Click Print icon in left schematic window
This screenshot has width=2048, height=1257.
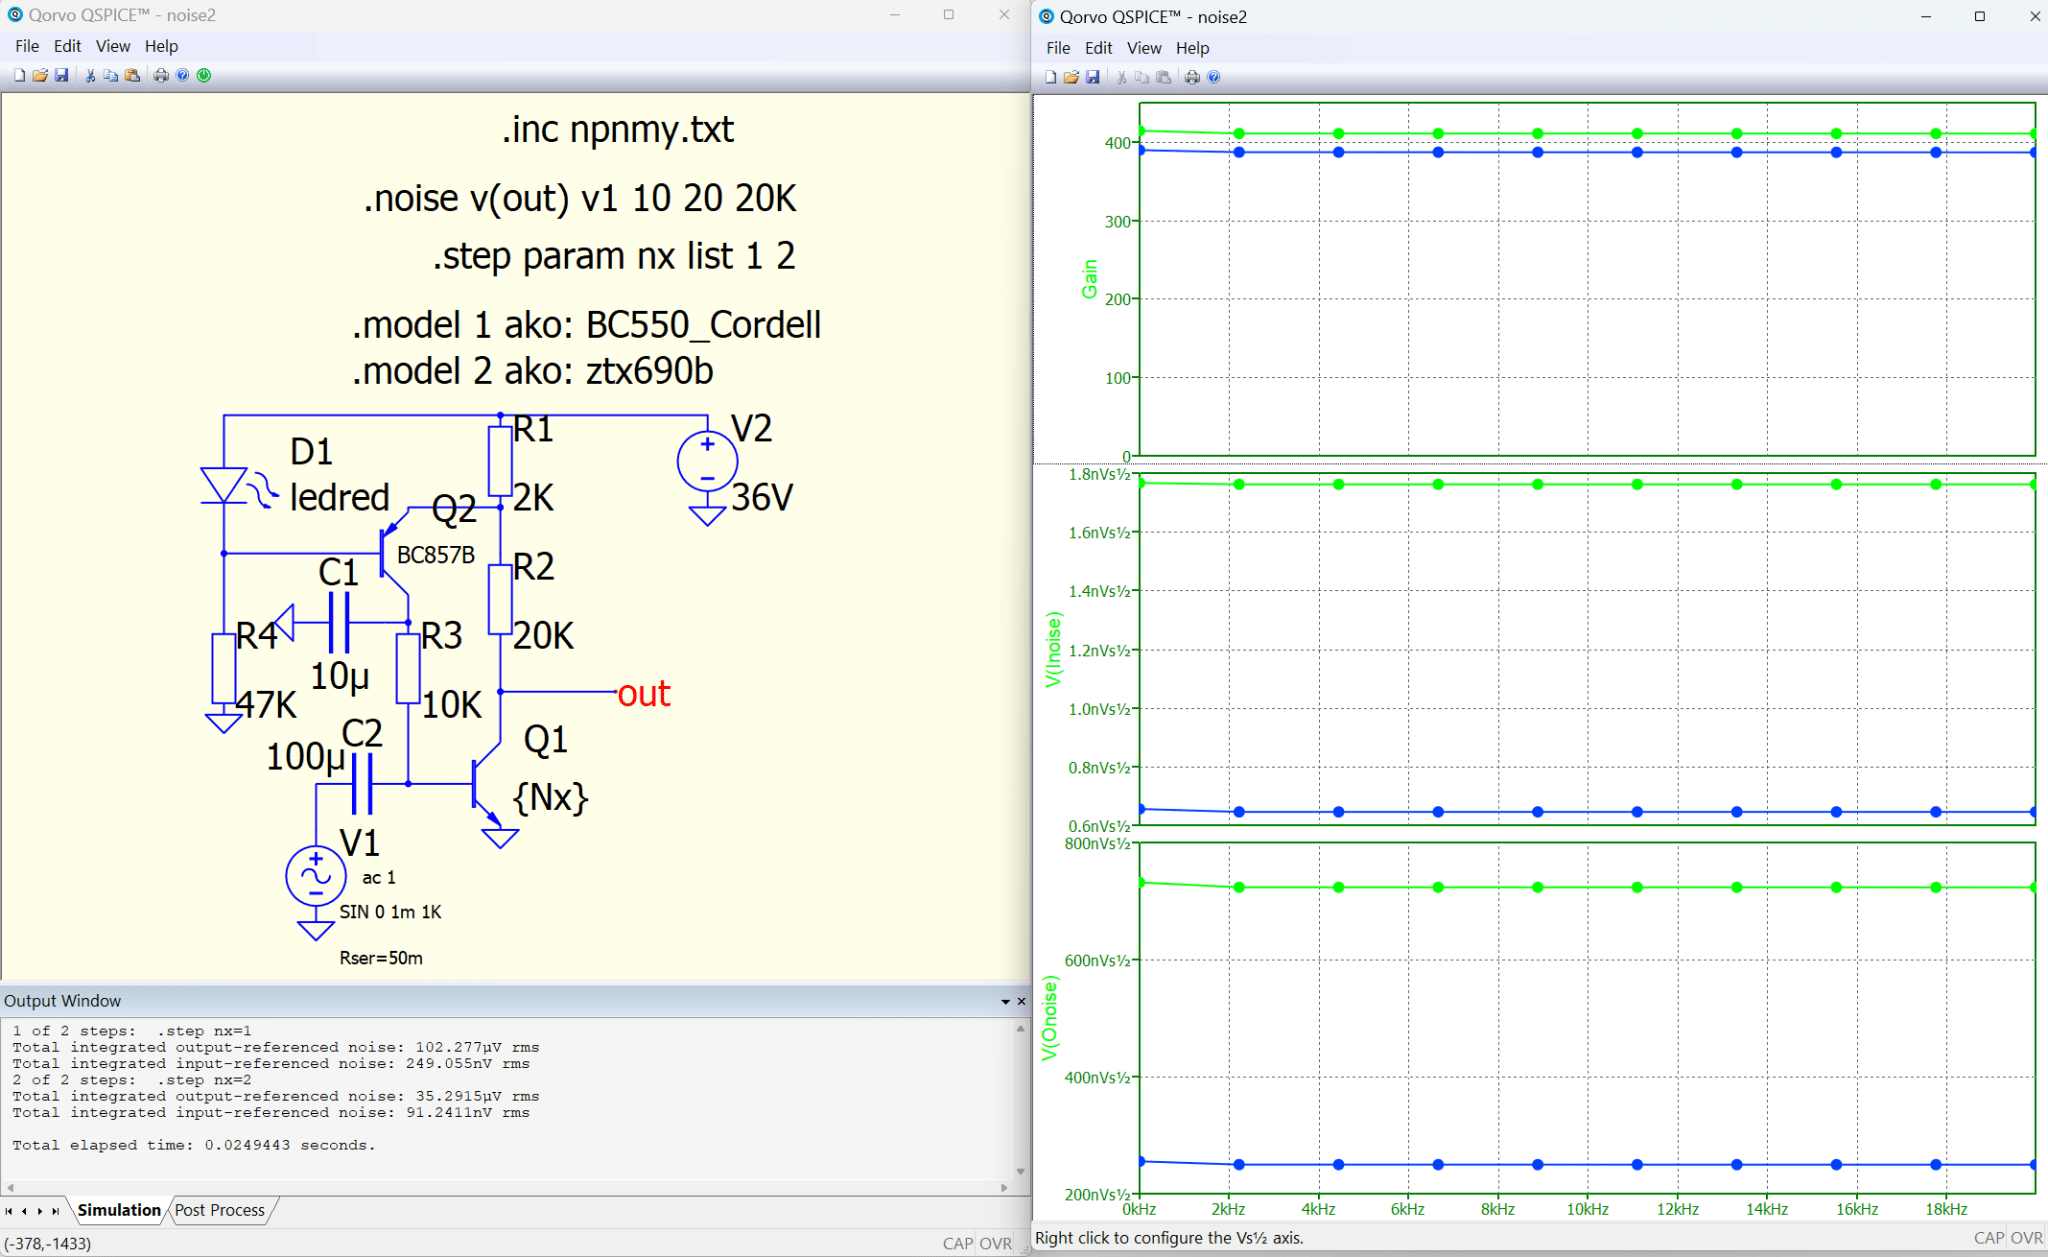161,75
